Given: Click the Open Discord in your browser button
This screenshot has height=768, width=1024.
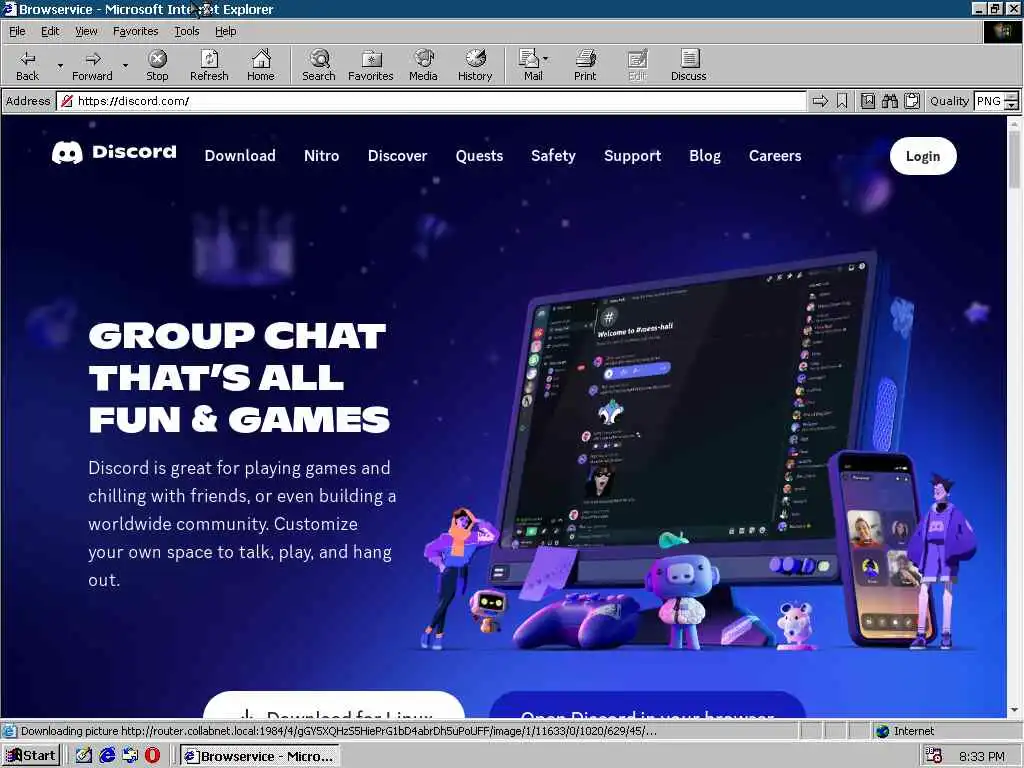Looking at the screenshot, I should (647, 705).
